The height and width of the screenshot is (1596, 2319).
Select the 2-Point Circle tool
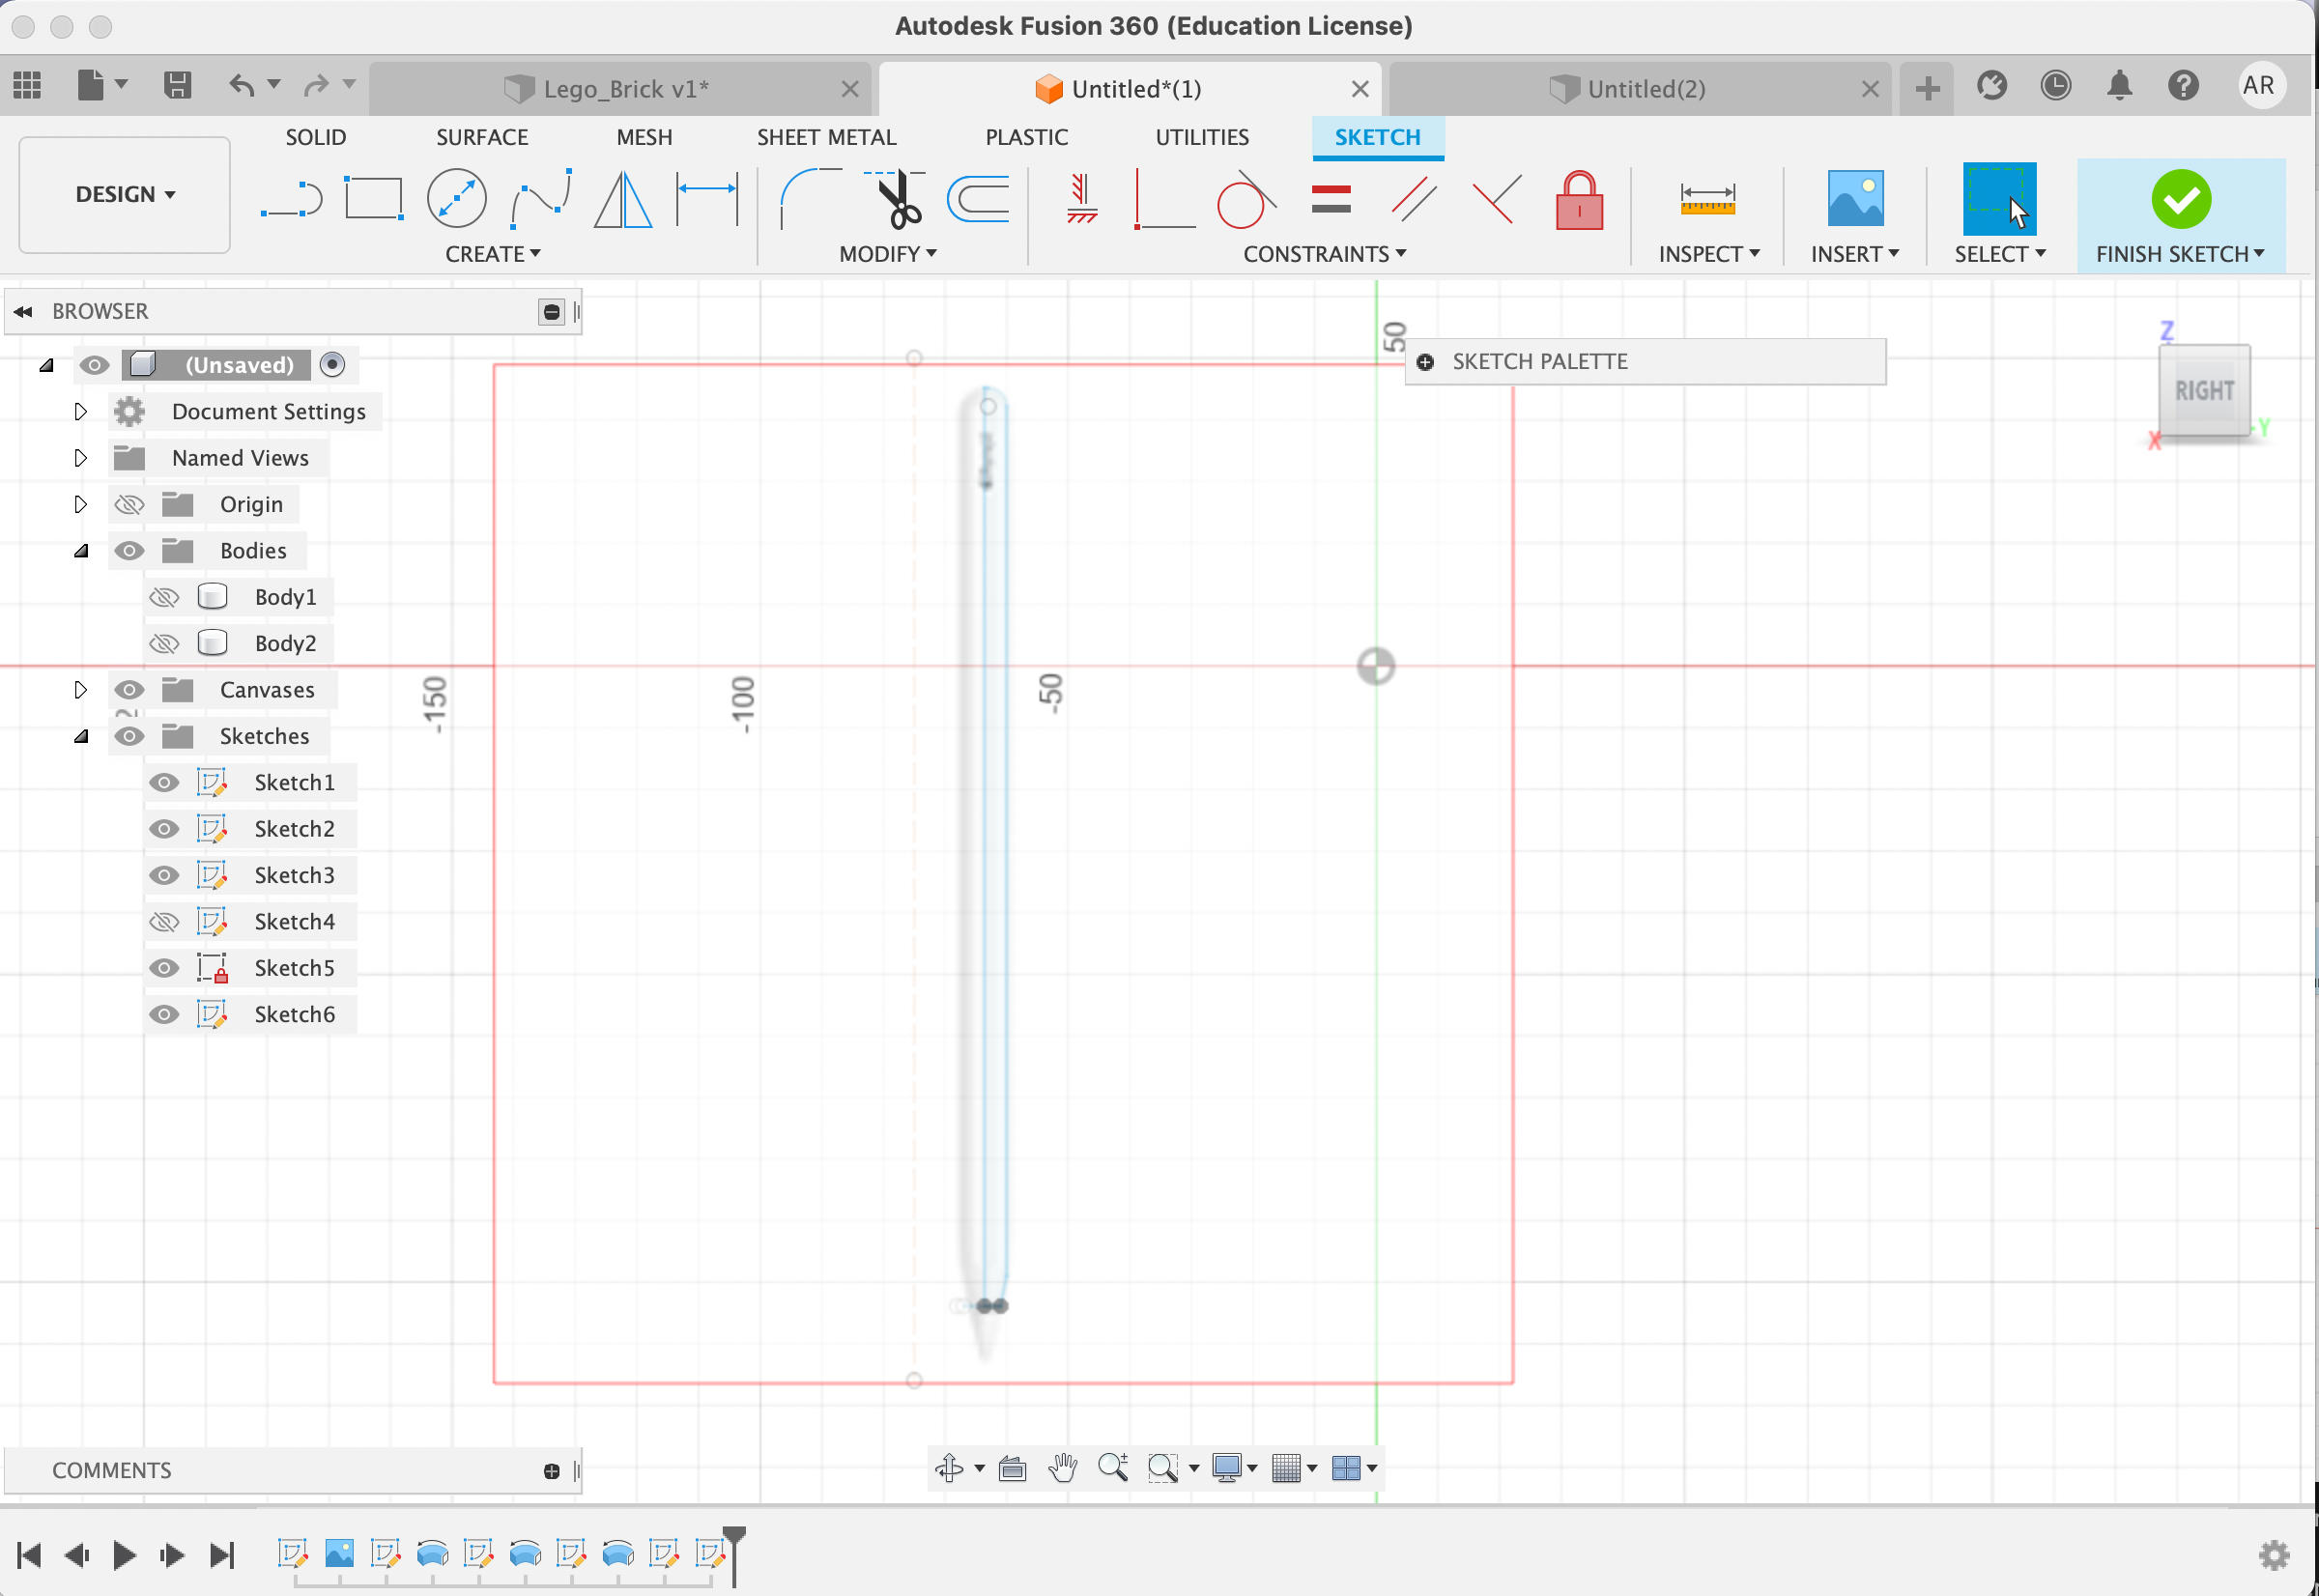pos(456,198)
